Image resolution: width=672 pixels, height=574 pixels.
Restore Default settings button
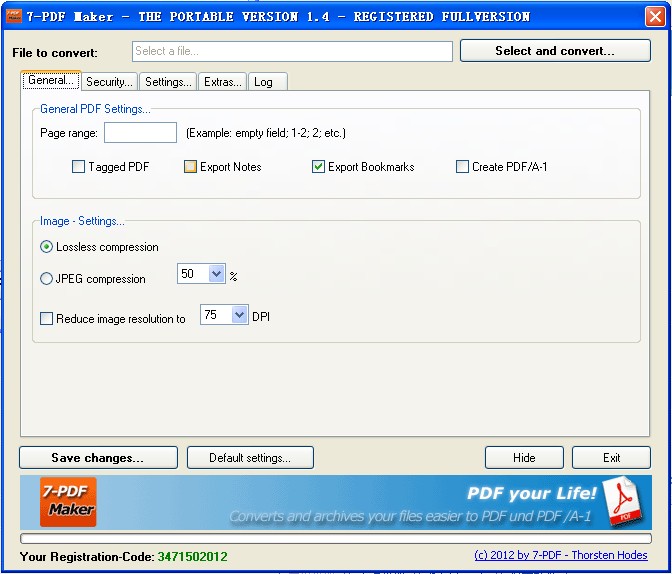point(250,457)
